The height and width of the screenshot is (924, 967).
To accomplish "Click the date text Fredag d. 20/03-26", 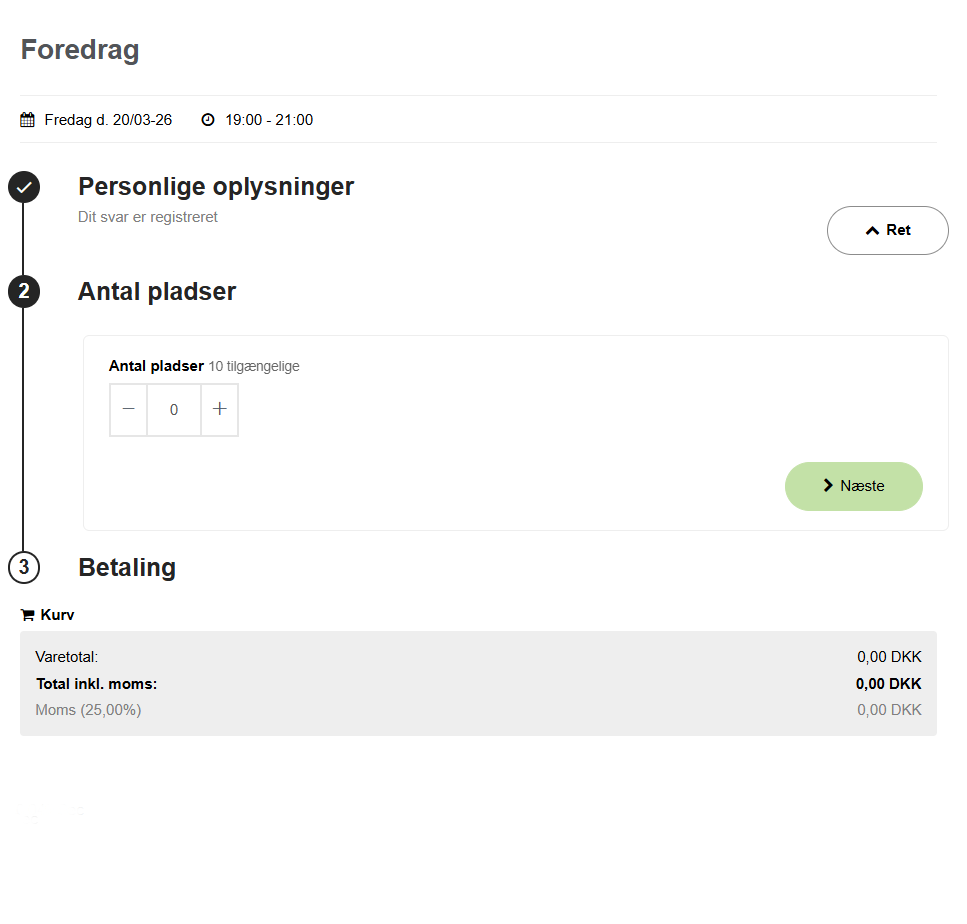I will 108,120.
